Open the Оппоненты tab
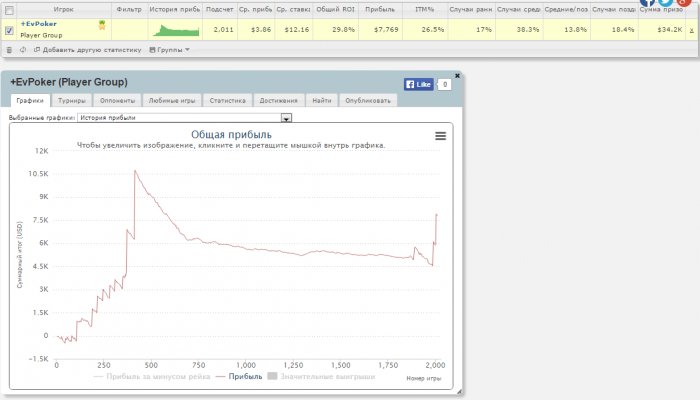The image size is (700, 400). (x=117, y=100)
